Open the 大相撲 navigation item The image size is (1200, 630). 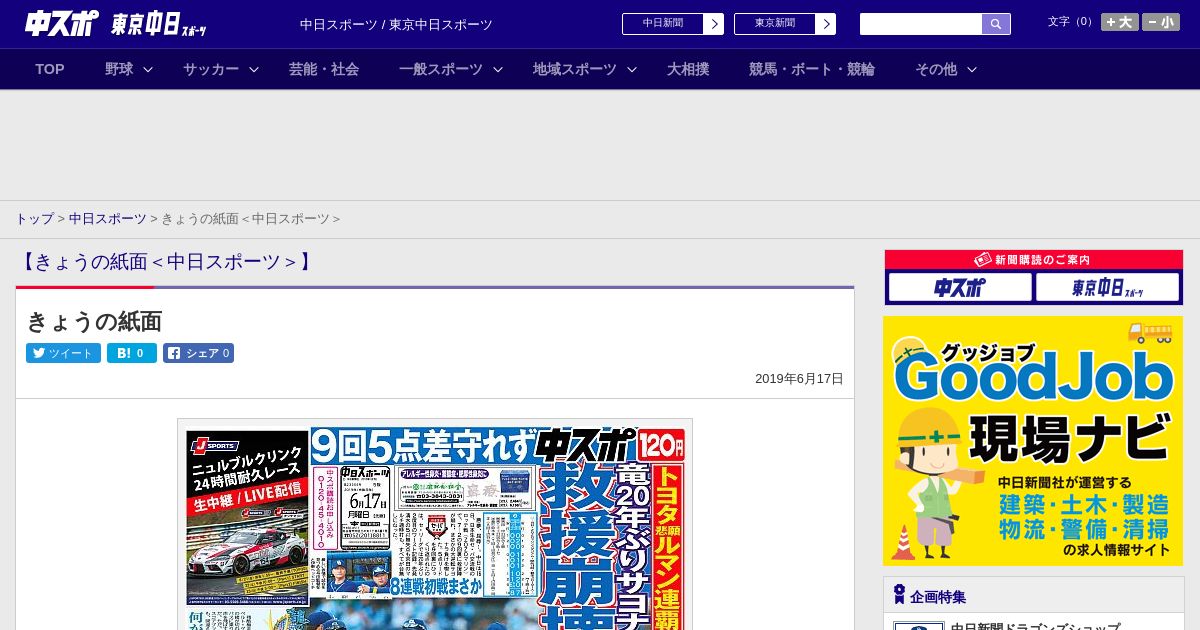coord(688,69)
